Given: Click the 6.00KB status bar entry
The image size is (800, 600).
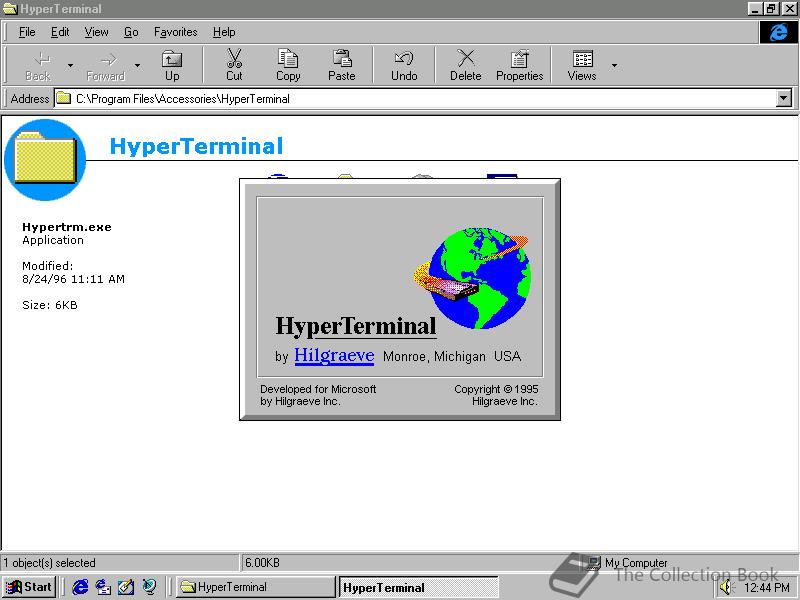Looking at the screenshot, I should pyautogui.click(x=262, y=563).
